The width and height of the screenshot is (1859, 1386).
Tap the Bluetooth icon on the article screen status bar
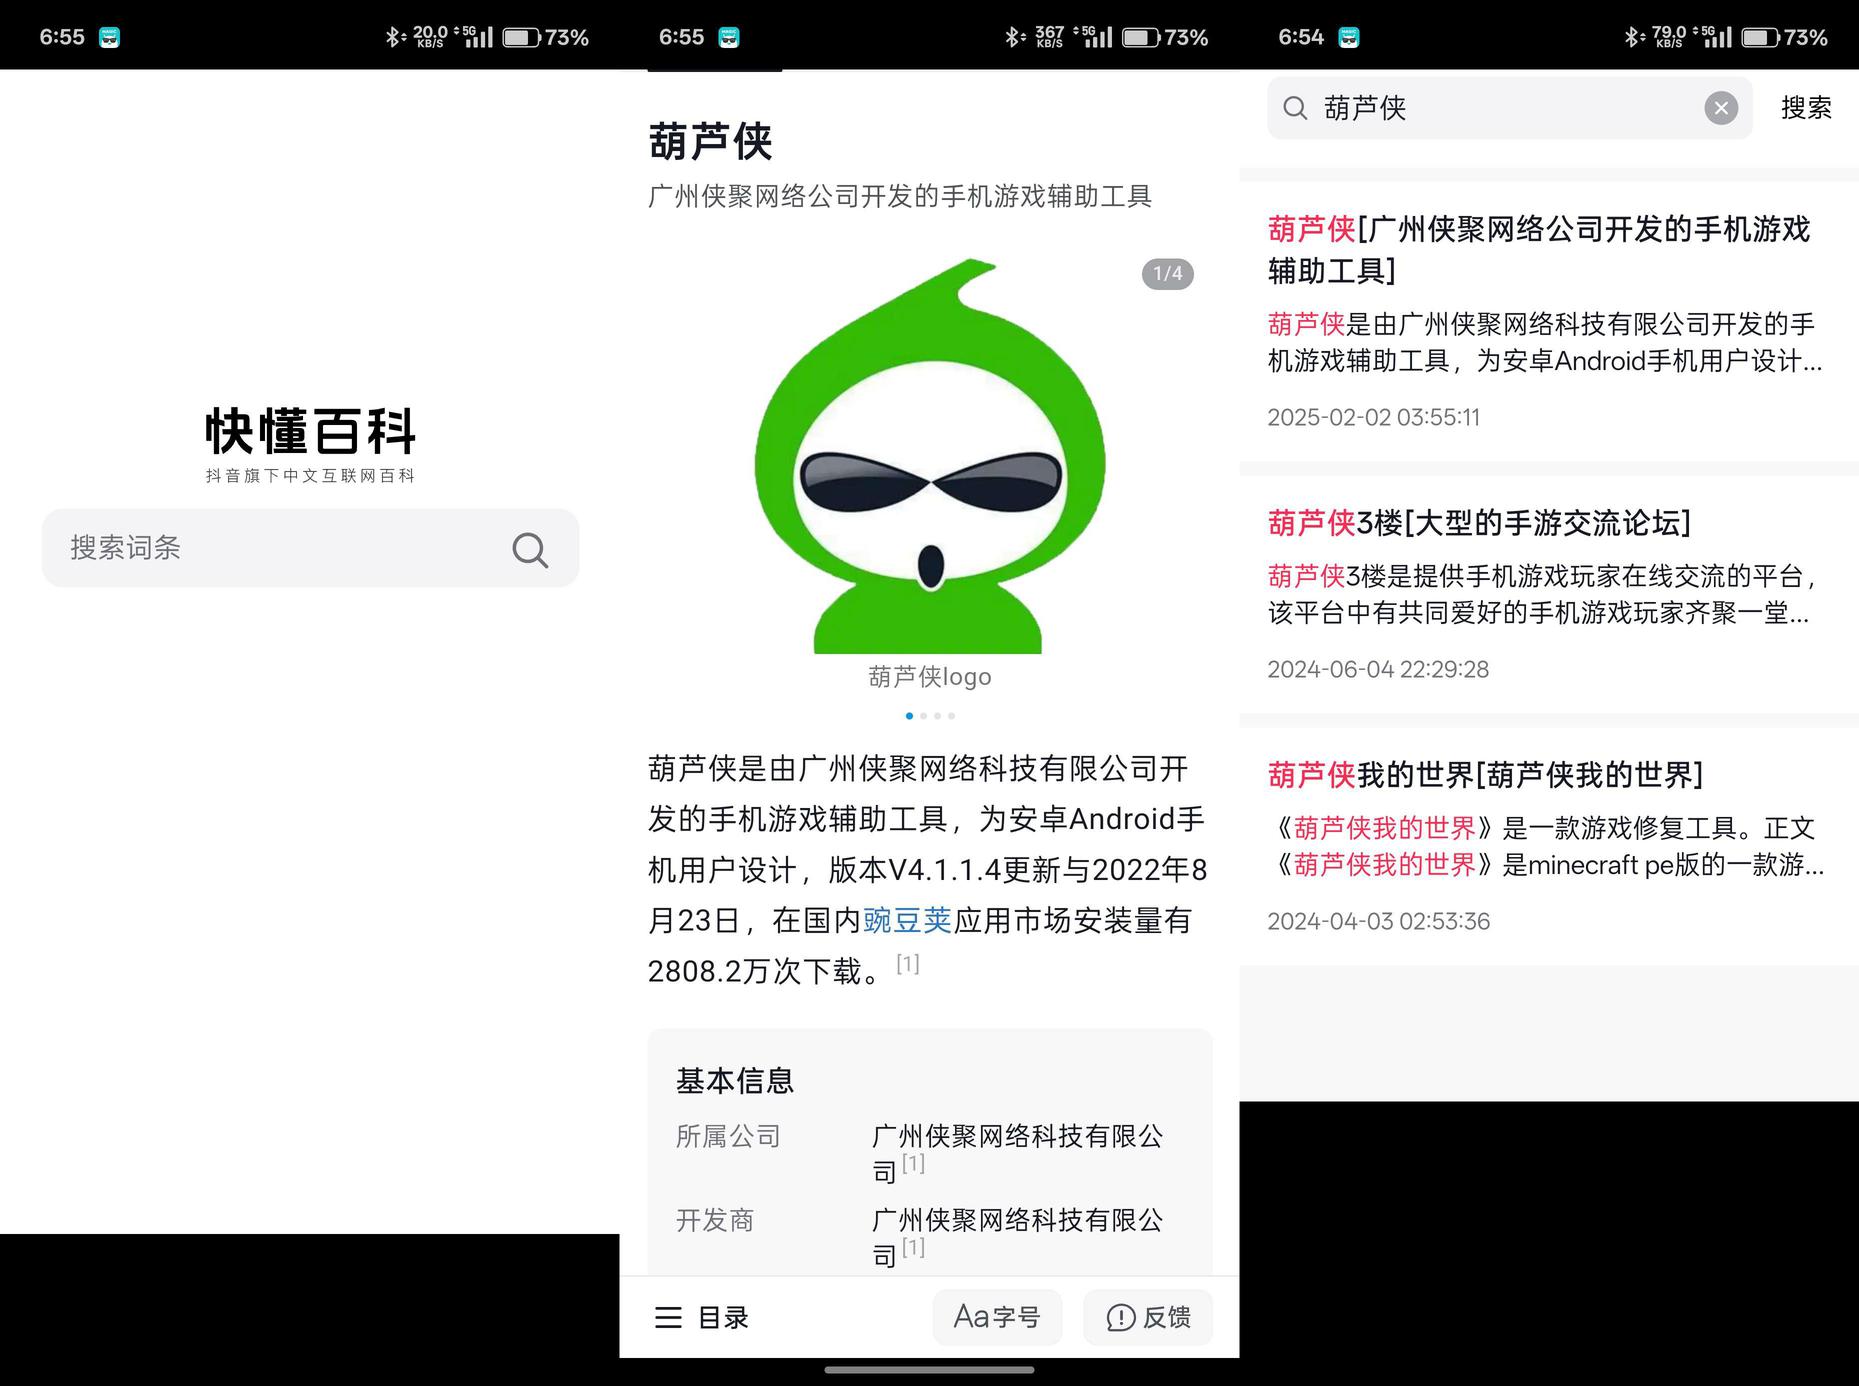pyautogui.click(x=1014, y=37)
